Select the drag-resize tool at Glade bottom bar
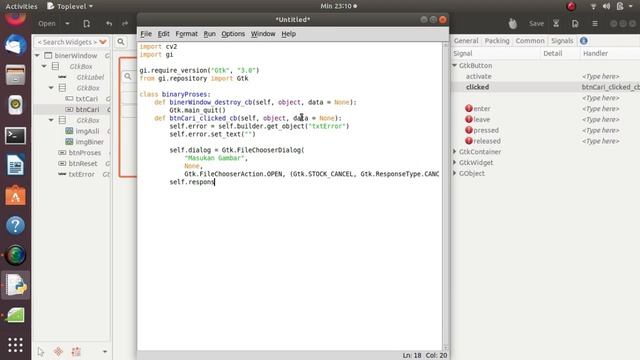The width and height of the screenshot is (640, 360). (x=58, y=351)
